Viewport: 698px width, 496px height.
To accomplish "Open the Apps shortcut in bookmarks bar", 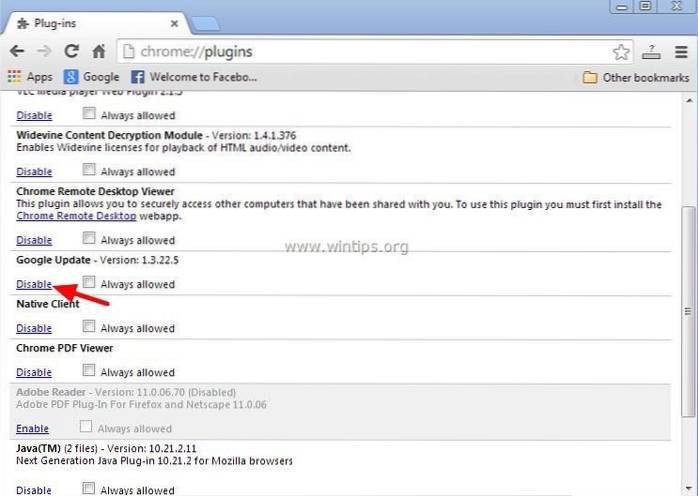I will coord(30,77).
